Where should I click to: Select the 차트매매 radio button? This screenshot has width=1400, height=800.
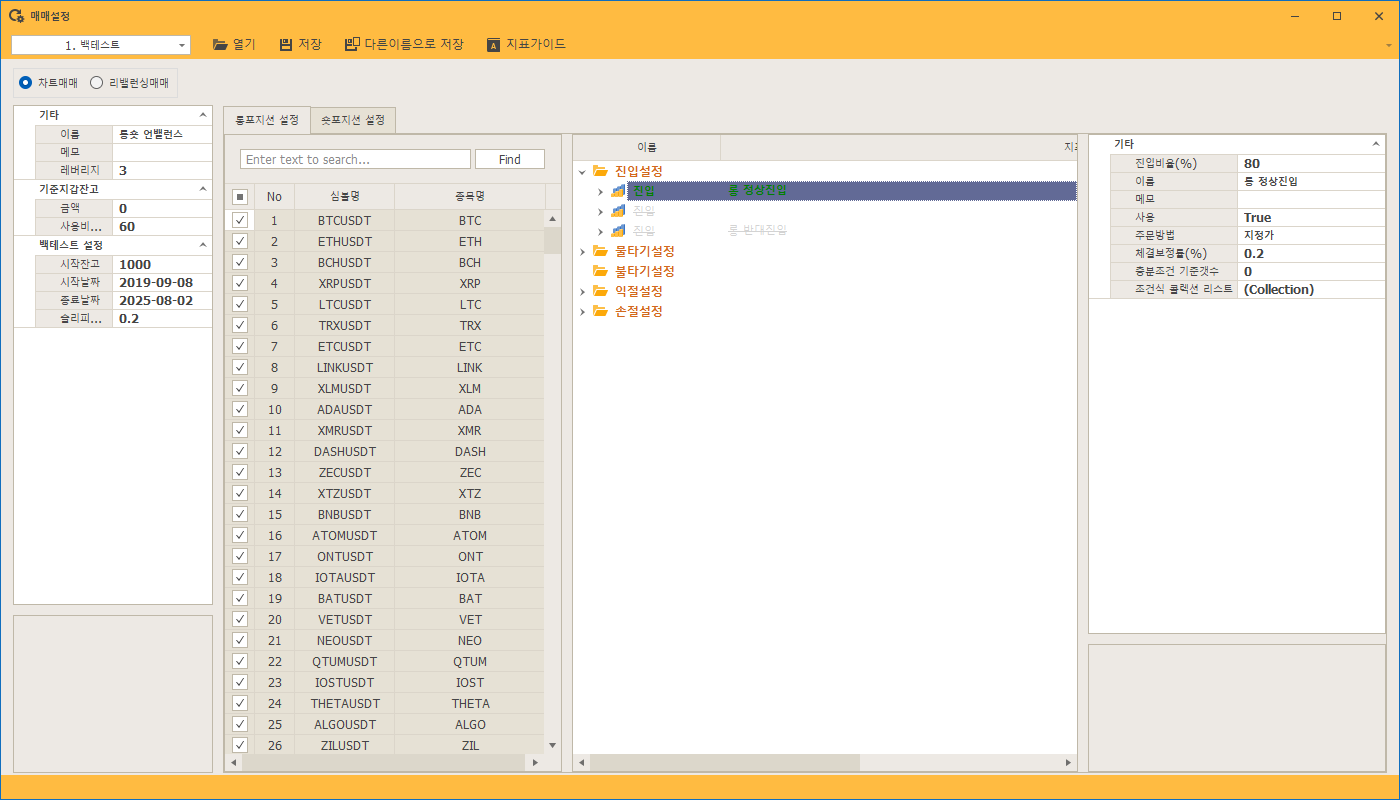(x=26, y=82)
